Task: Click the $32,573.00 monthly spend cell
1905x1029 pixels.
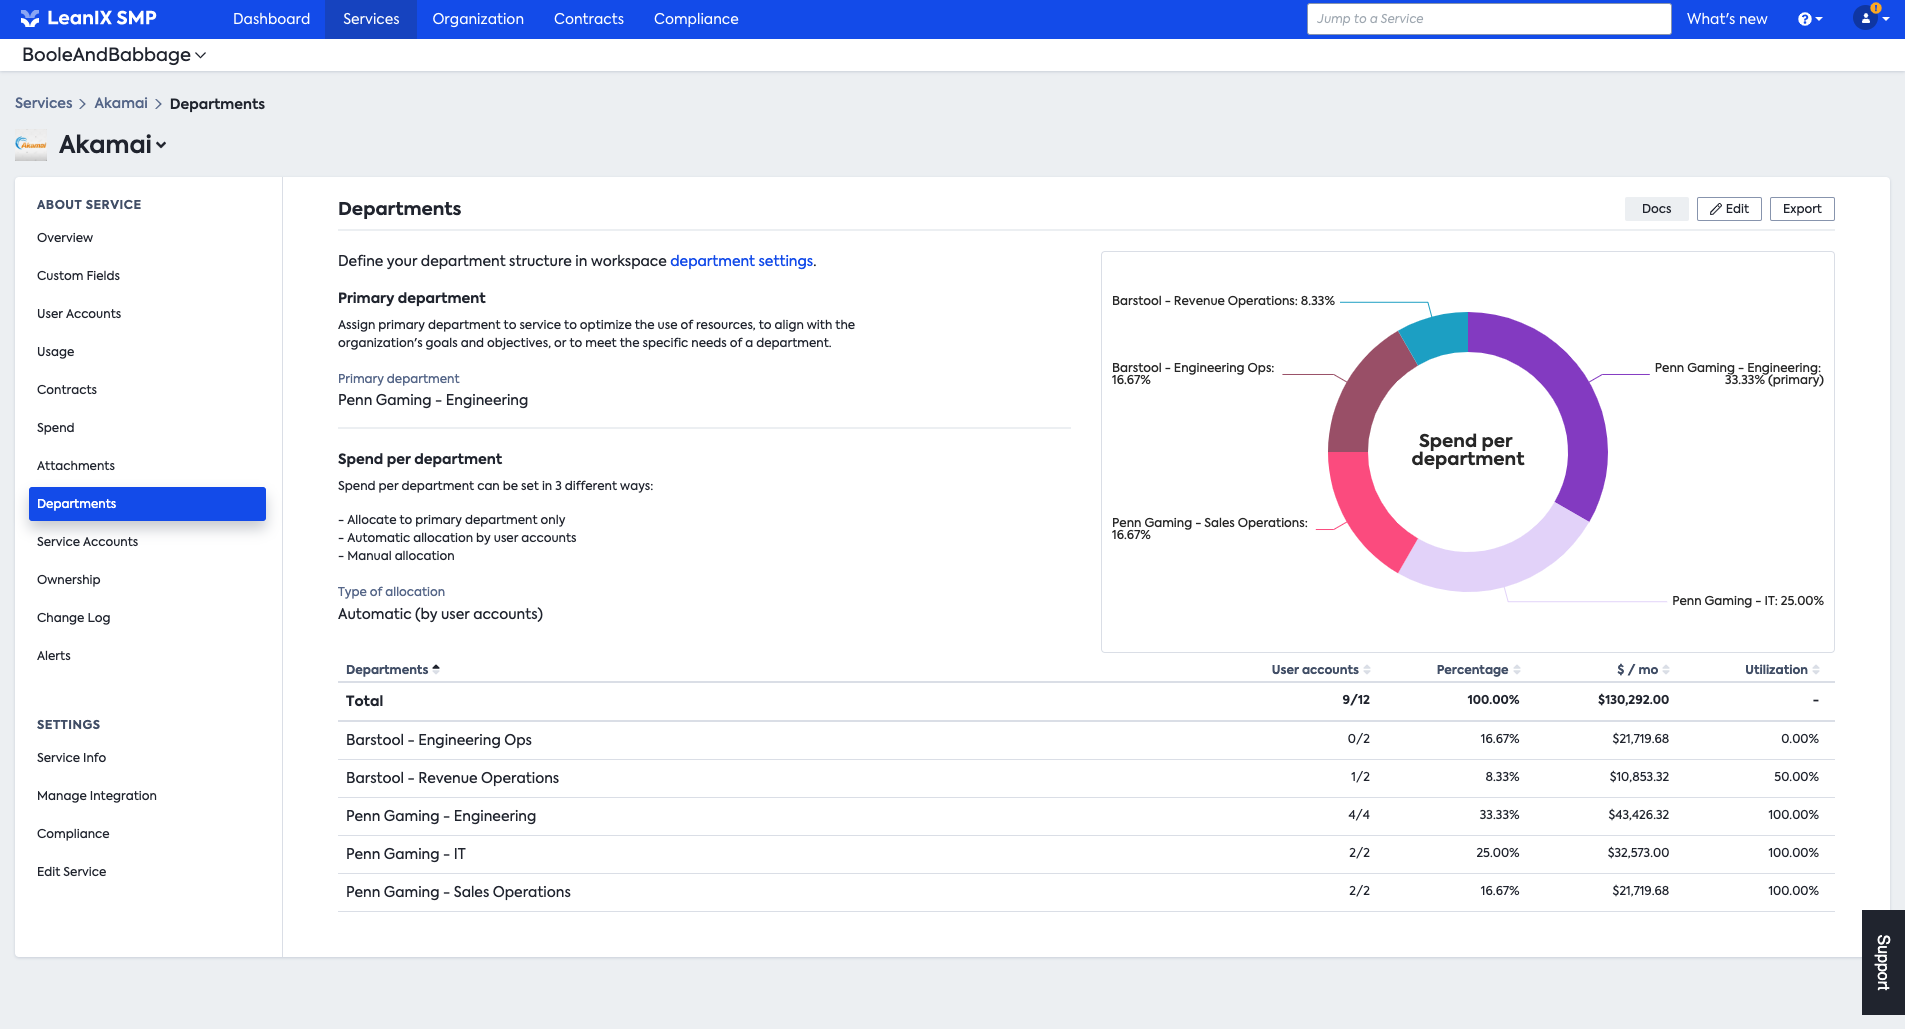Action: (1638, 853)
